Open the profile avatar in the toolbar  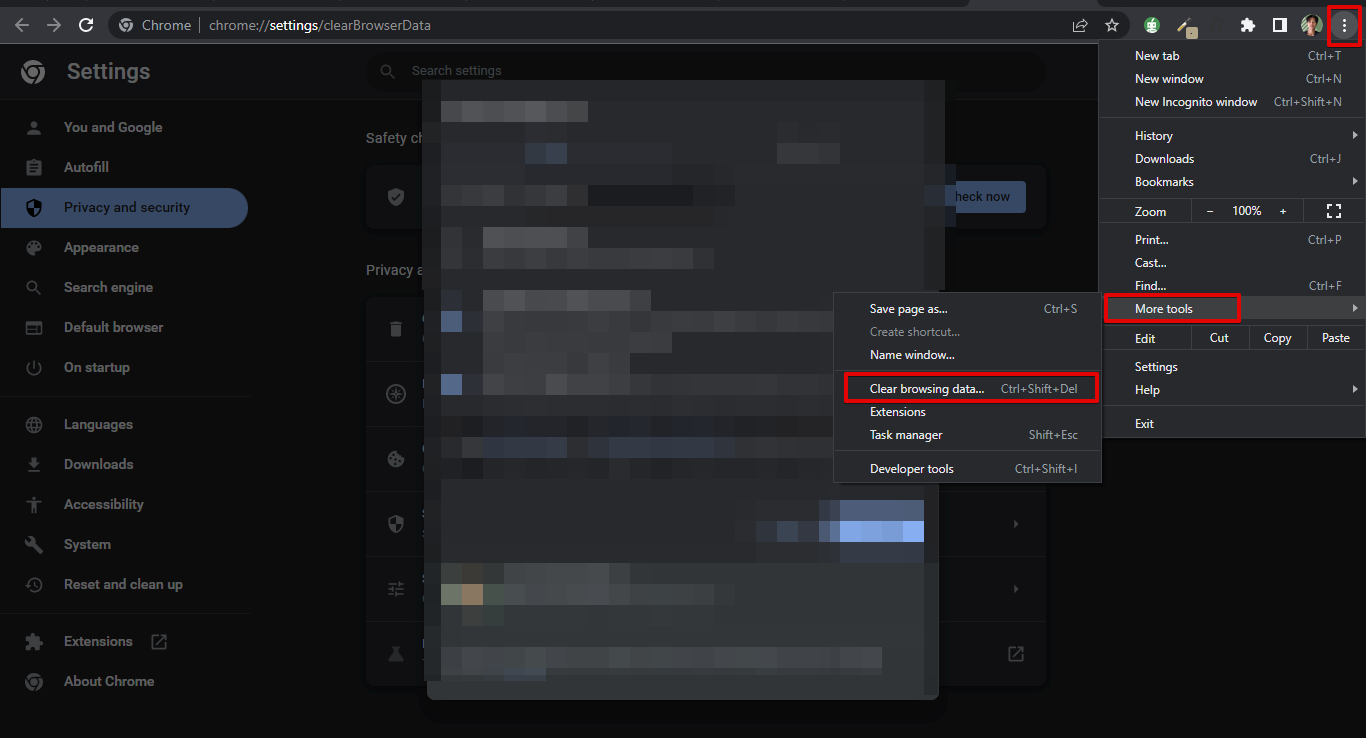click(x=1311, y=25)
